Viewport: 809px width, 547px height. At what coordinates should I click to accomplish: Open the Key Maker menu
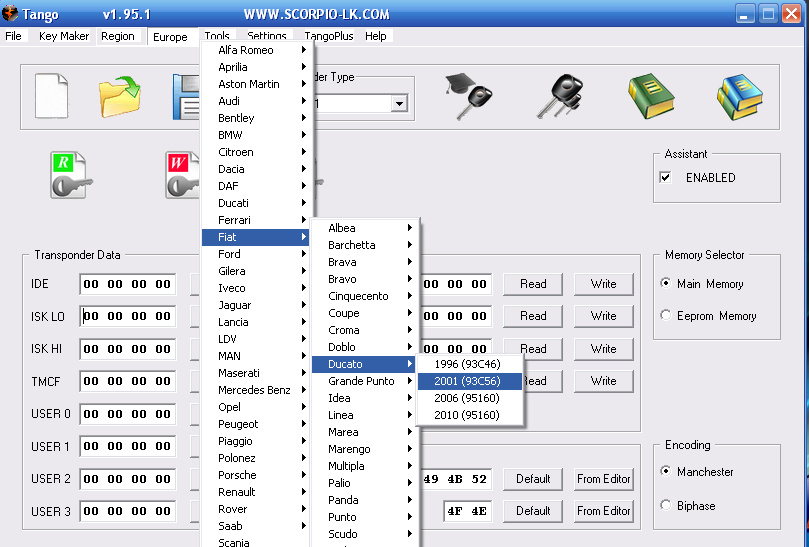pos(64,36)
